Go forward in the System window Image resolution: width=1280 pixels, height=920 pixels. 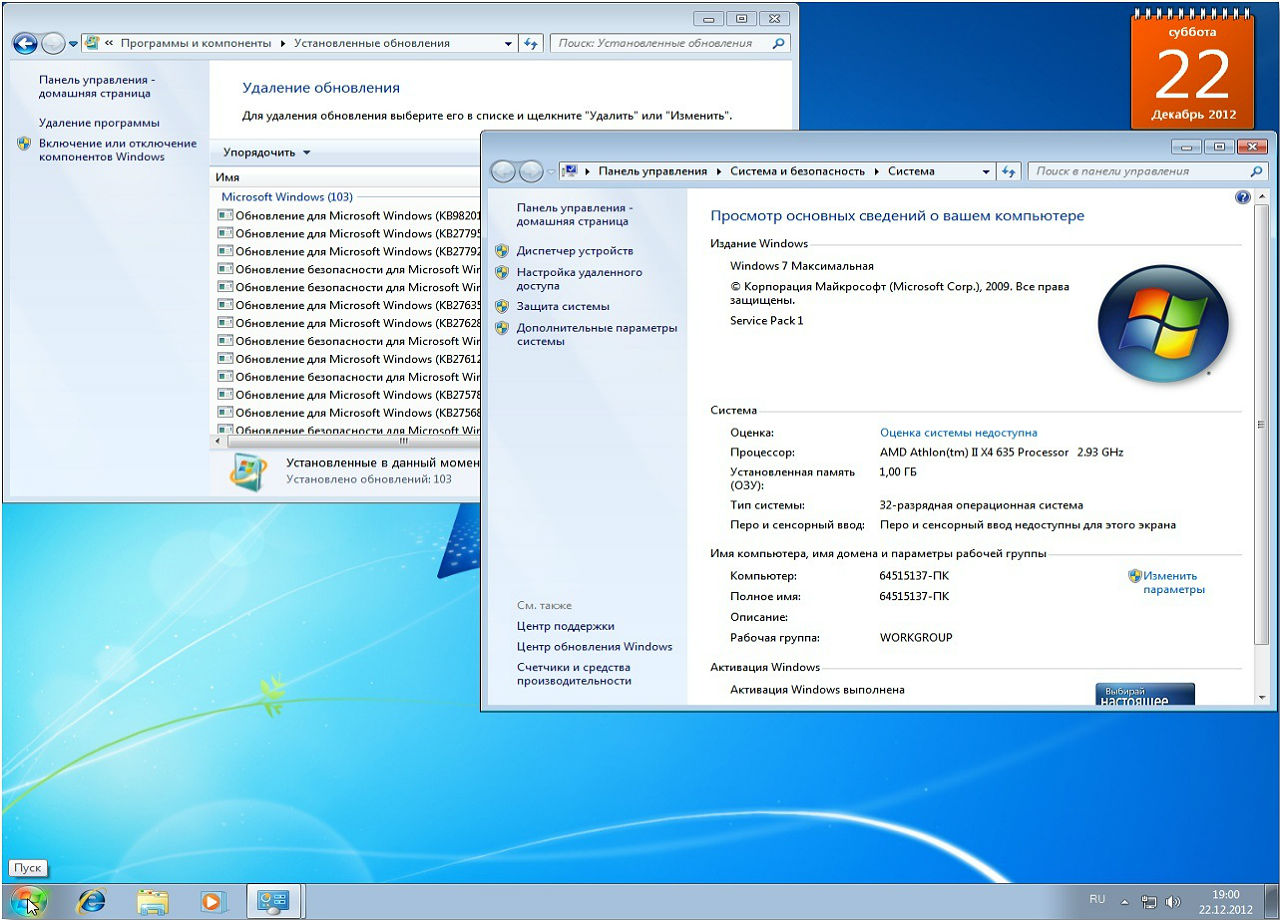pyautogui.click(x=531, y=171)
